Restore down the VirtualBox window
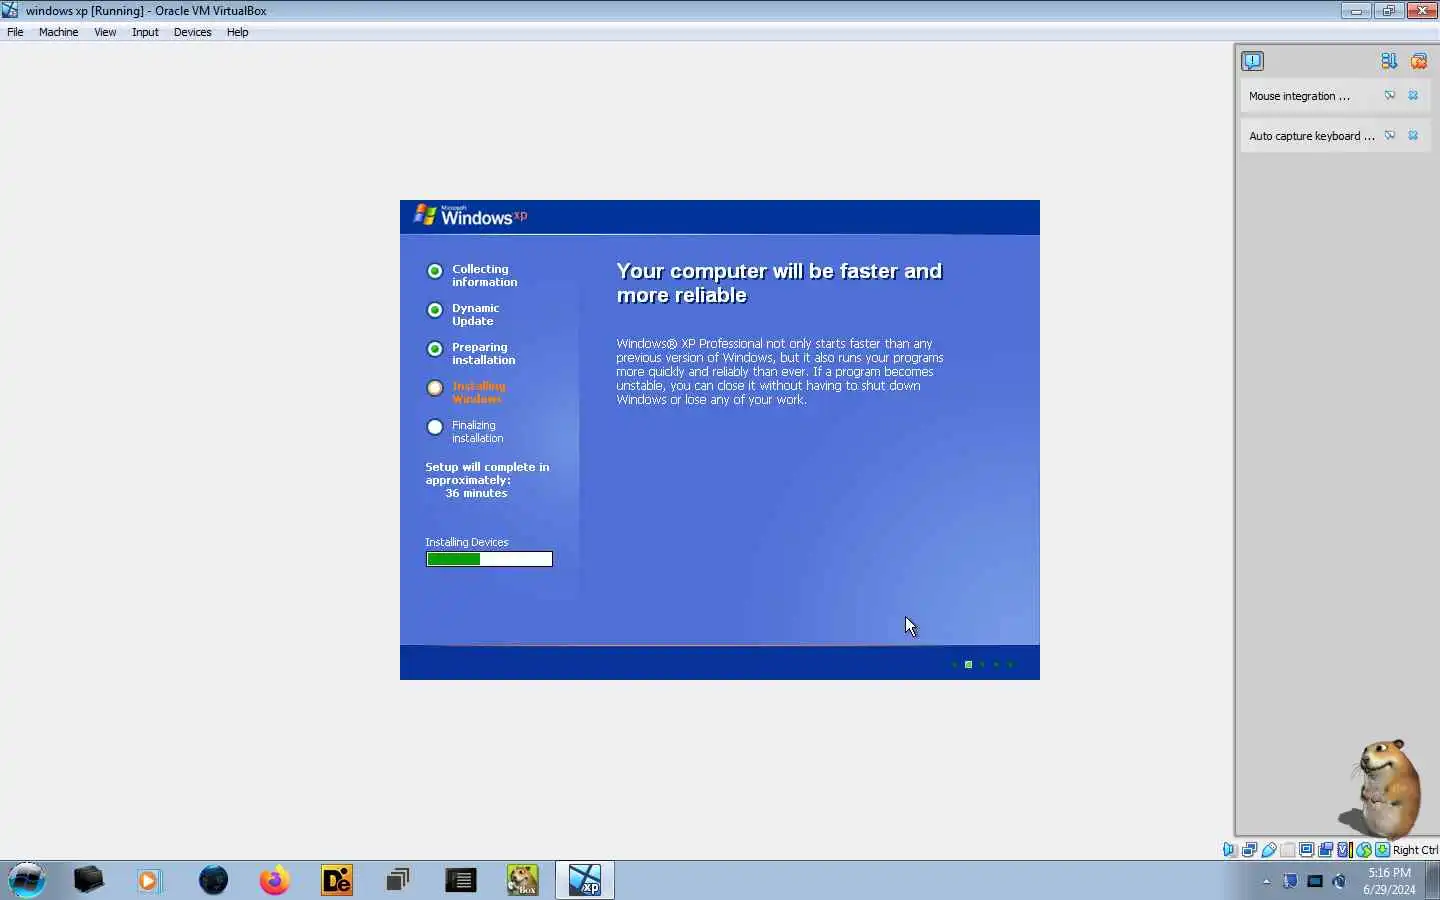The height and width of the screenshot is (900, 1440). click(1388, 11)
